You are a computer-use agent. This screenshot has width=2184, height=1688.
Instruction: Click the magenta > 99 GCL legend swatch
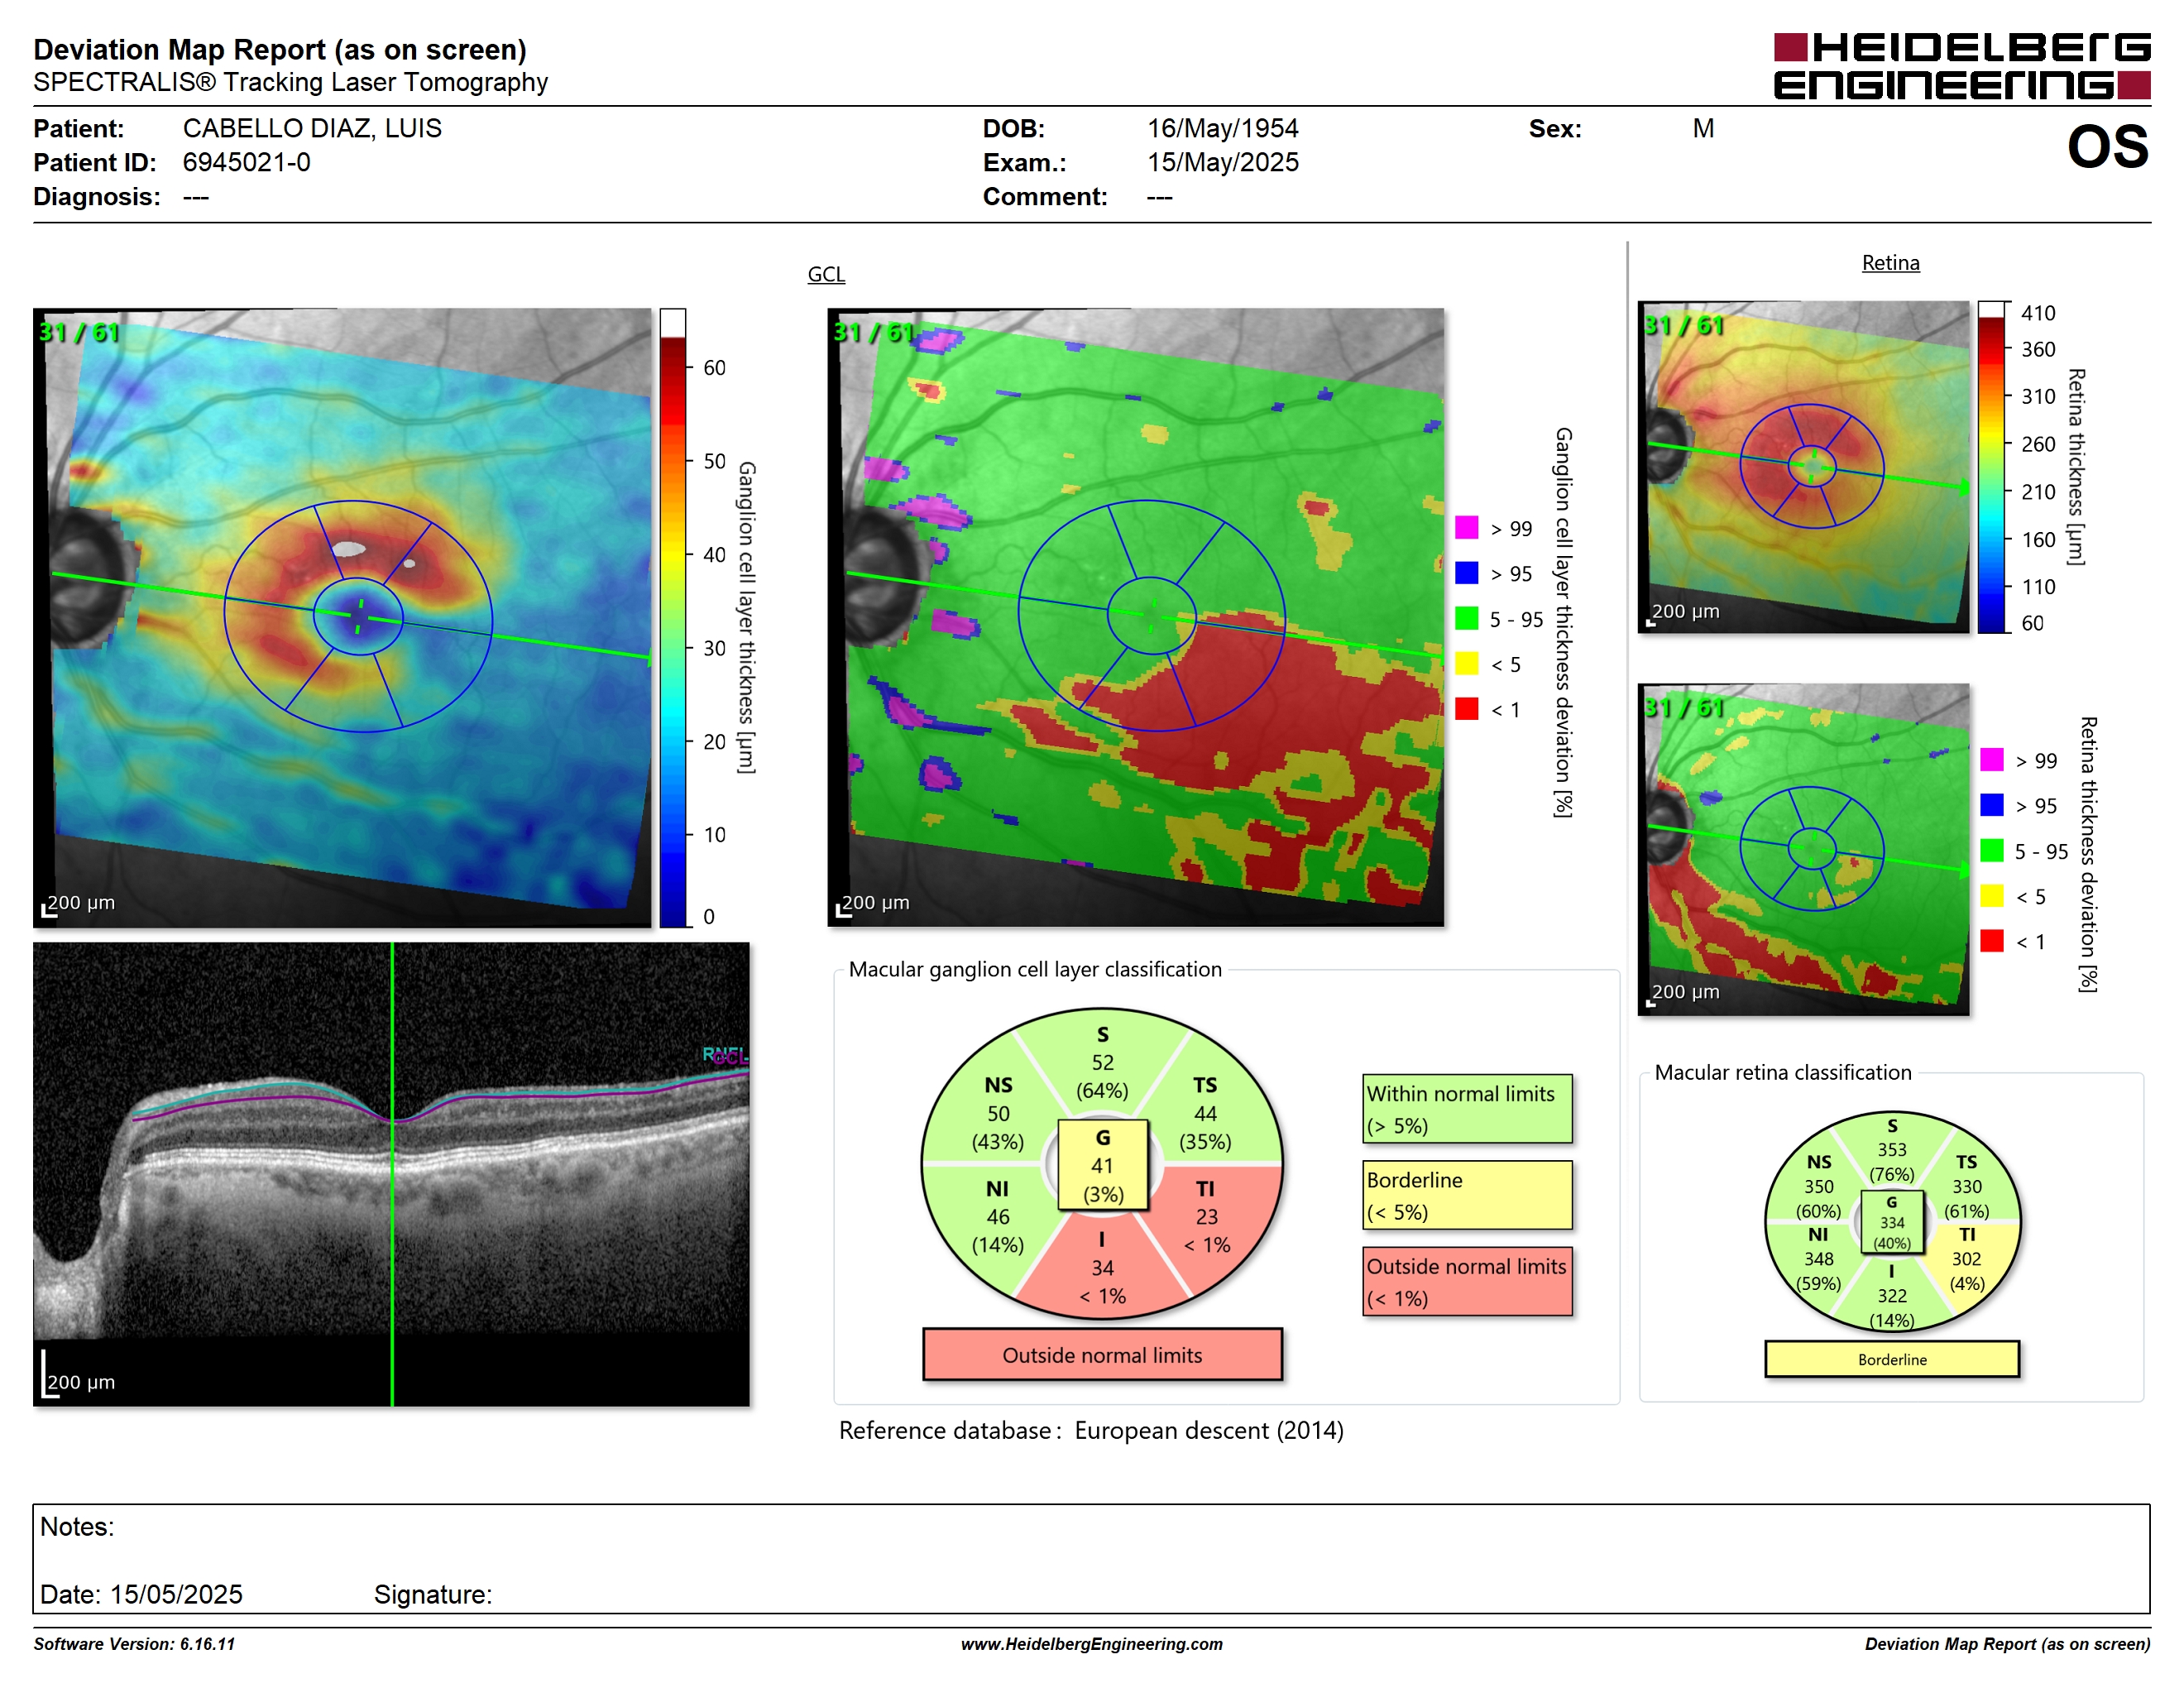click(1466, 528)
